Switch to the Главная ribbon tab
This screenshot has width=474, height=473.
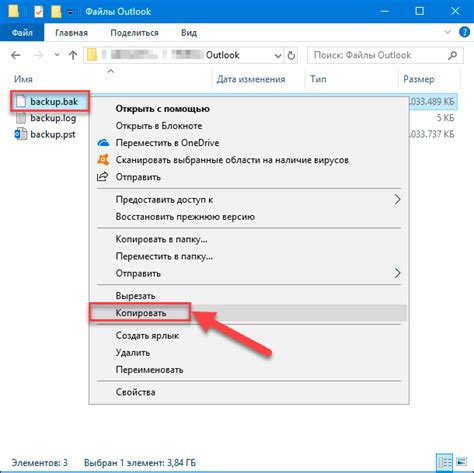[71, 33]
